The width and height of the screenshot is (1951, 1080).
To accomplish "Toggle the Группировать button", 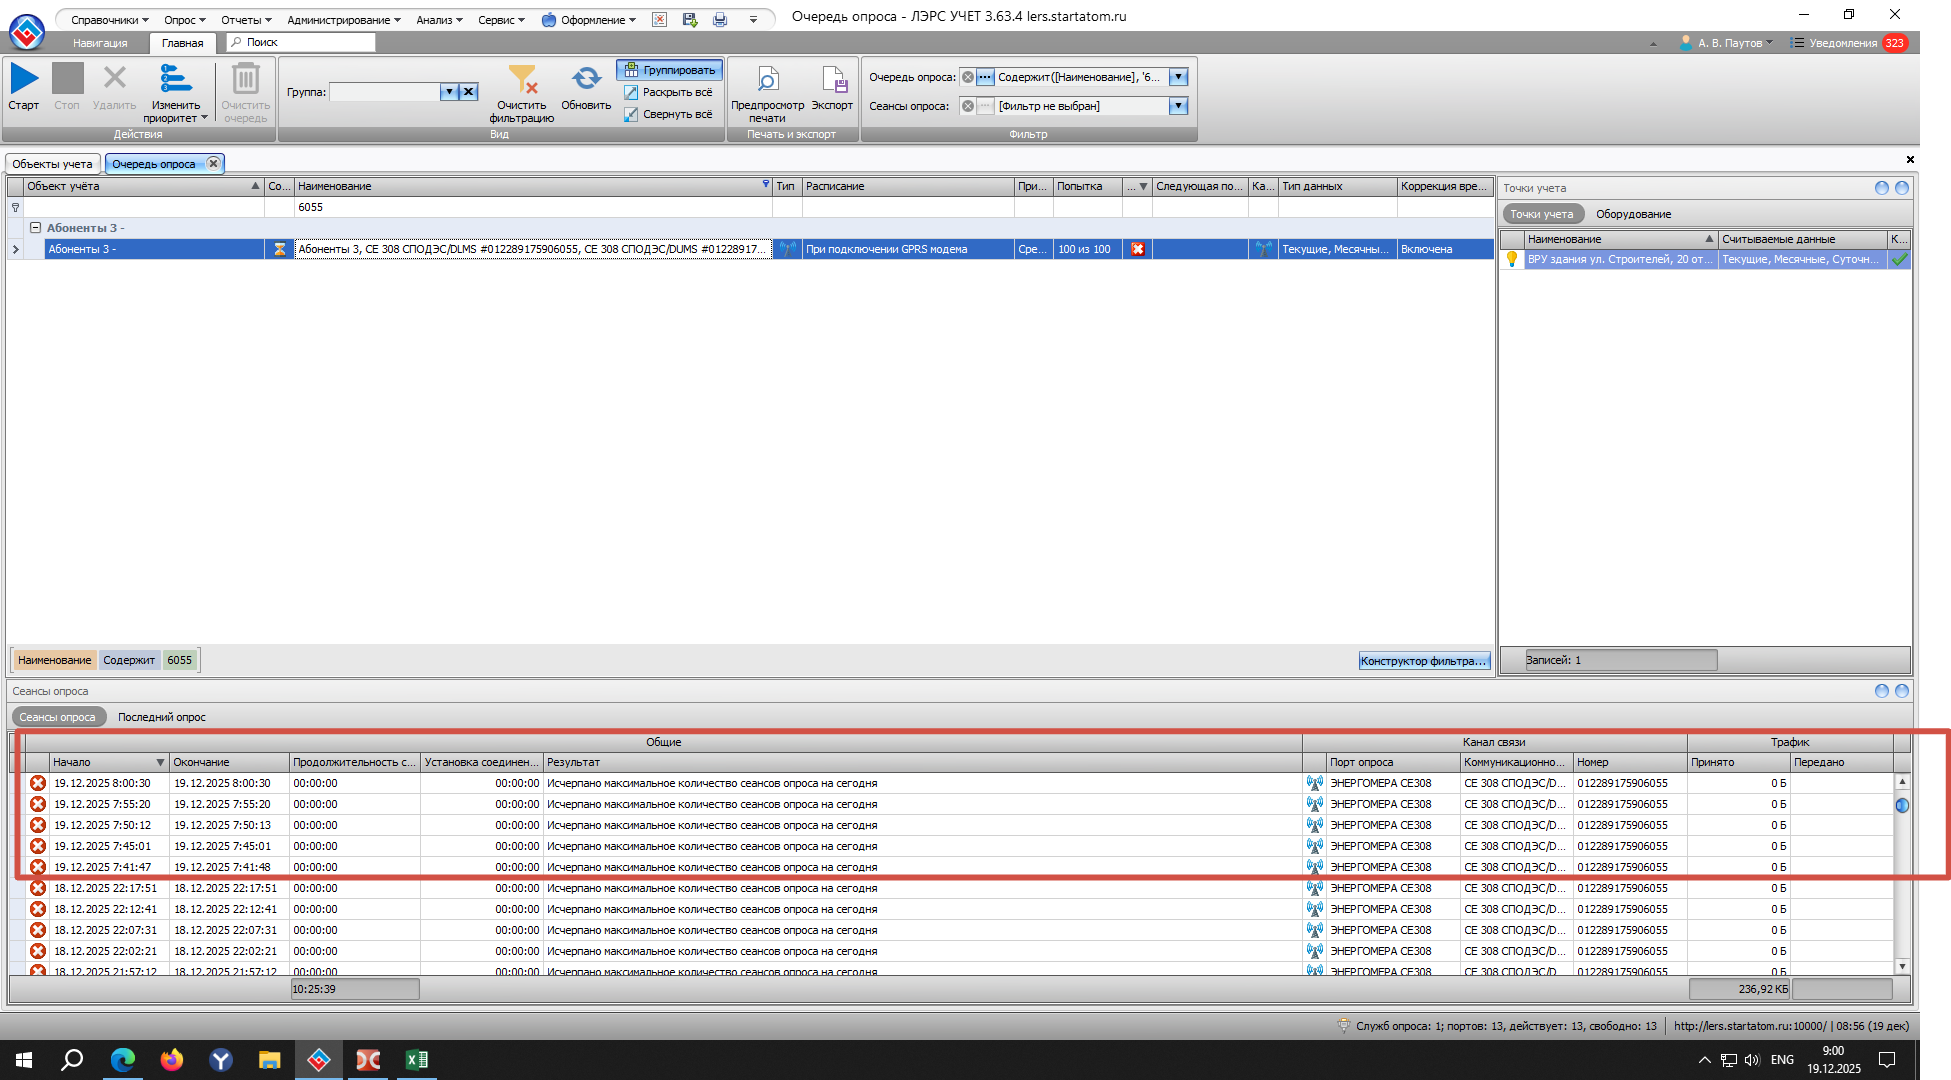I will tap(670, 70).
